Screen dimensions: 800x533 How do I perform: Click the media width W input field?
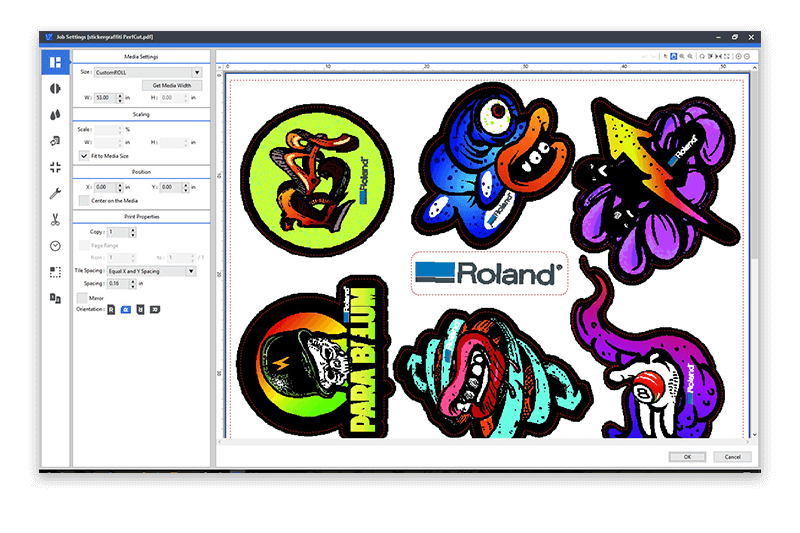coord(105,98)
